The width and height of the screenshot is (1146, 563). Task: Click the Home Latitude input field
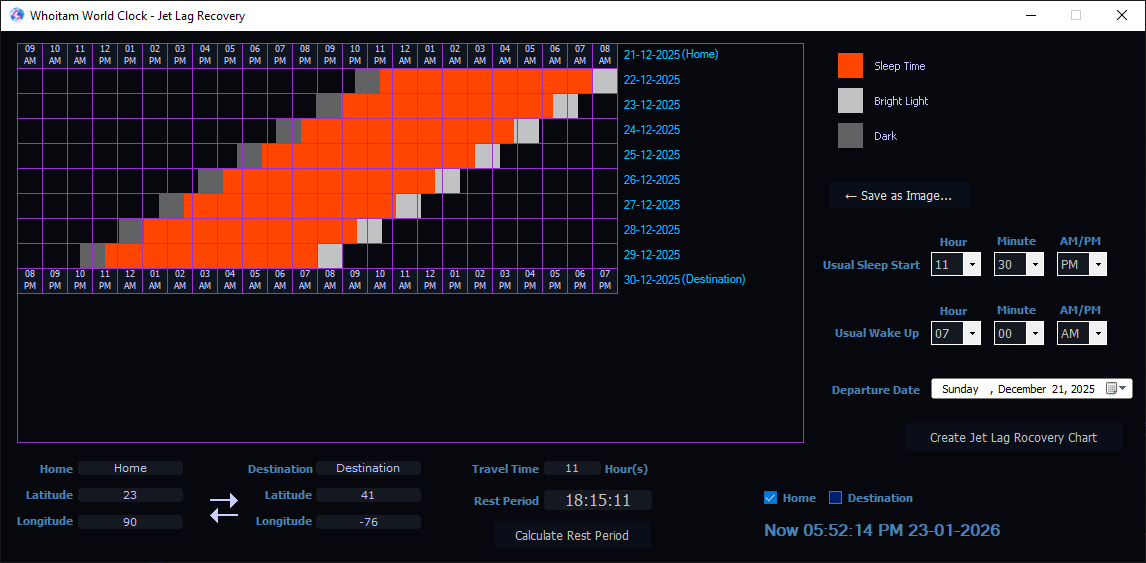(x=130, y=495)
